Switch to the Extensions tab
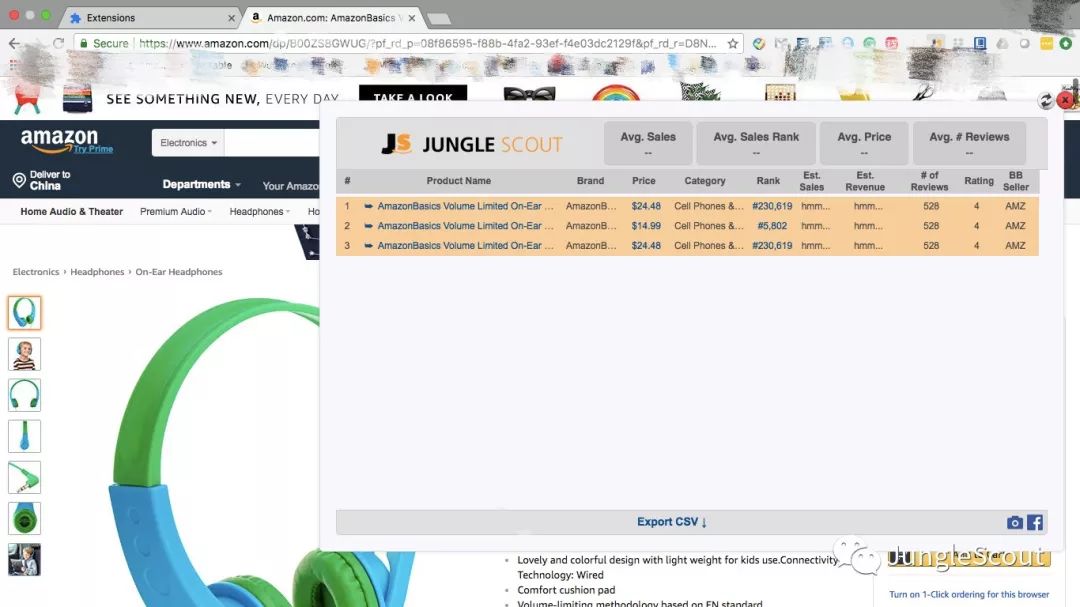 tap(110, 18)
